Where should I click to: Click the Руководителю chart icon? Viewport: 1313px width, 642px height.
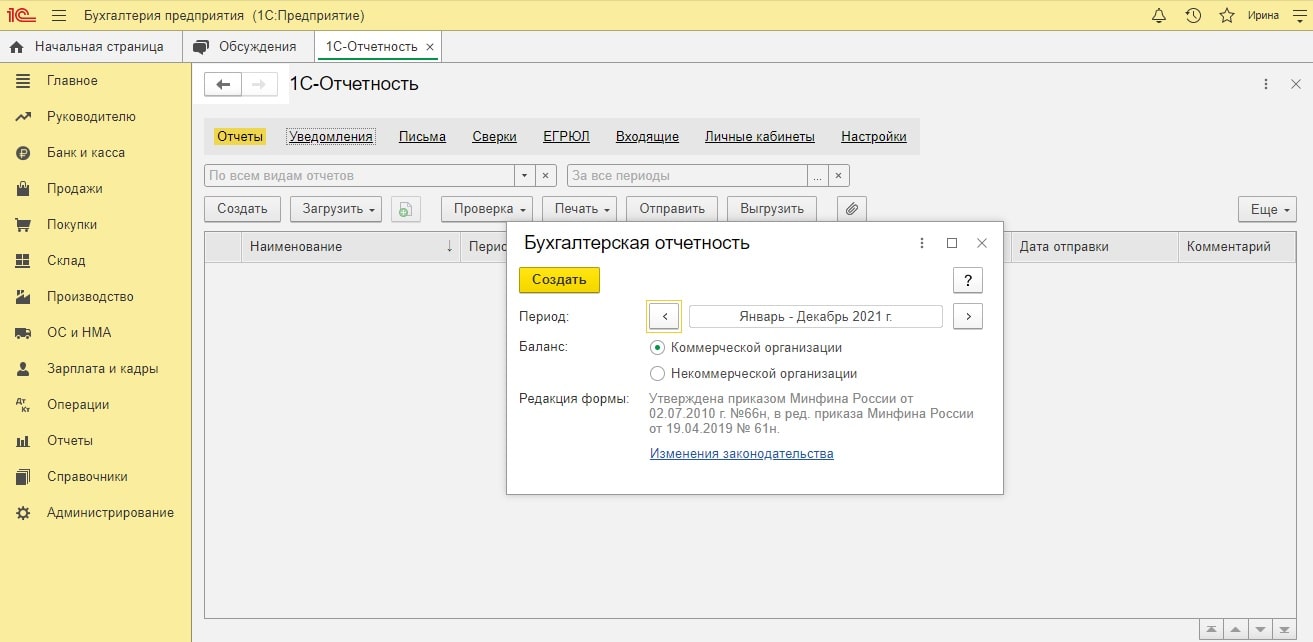click(24, 117)
